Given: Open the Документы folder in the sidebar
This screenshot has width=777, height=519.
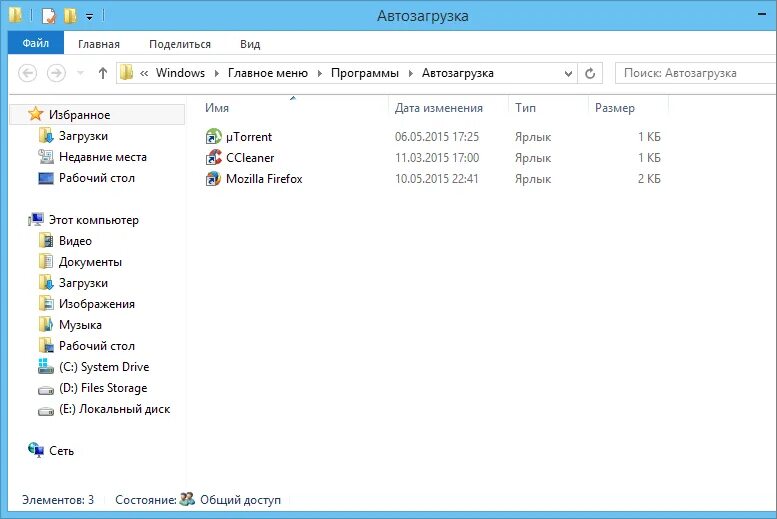Looking at the screenshot, I should 90,262.
